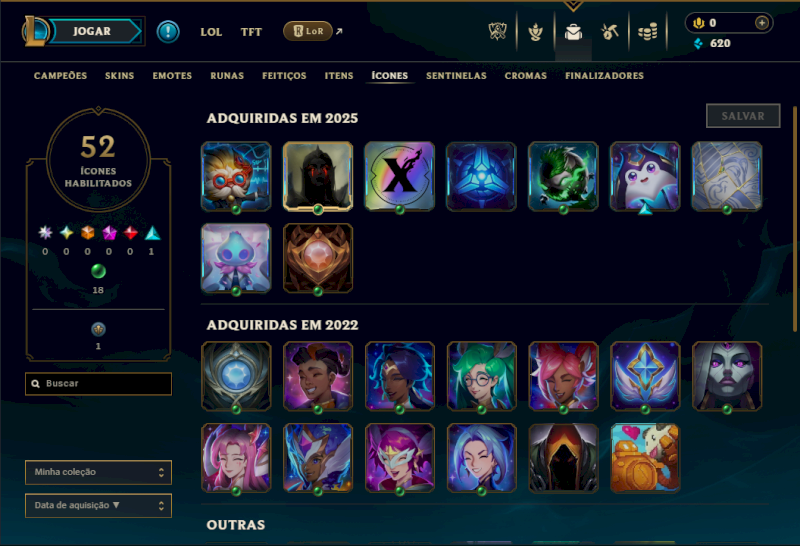Viewport: 800px width, 546px height.
Task: Switch to the Sentinelas tab
Action: pos(456,76)
